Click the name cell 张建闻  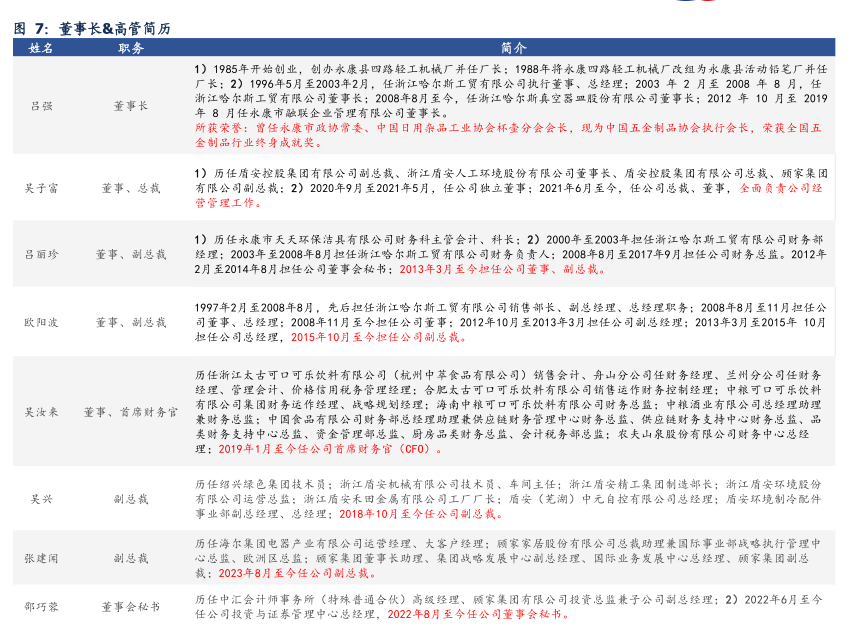click(x=41, y=558)
